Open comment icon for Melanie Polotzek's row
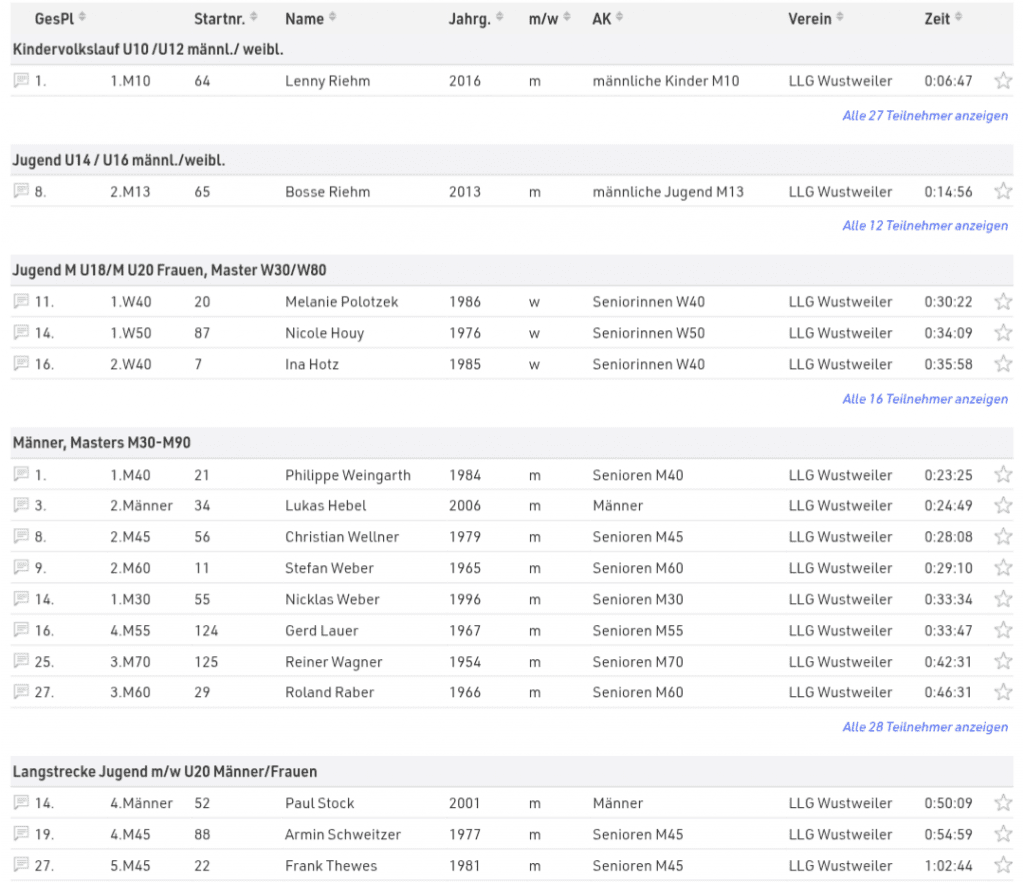 21,302
